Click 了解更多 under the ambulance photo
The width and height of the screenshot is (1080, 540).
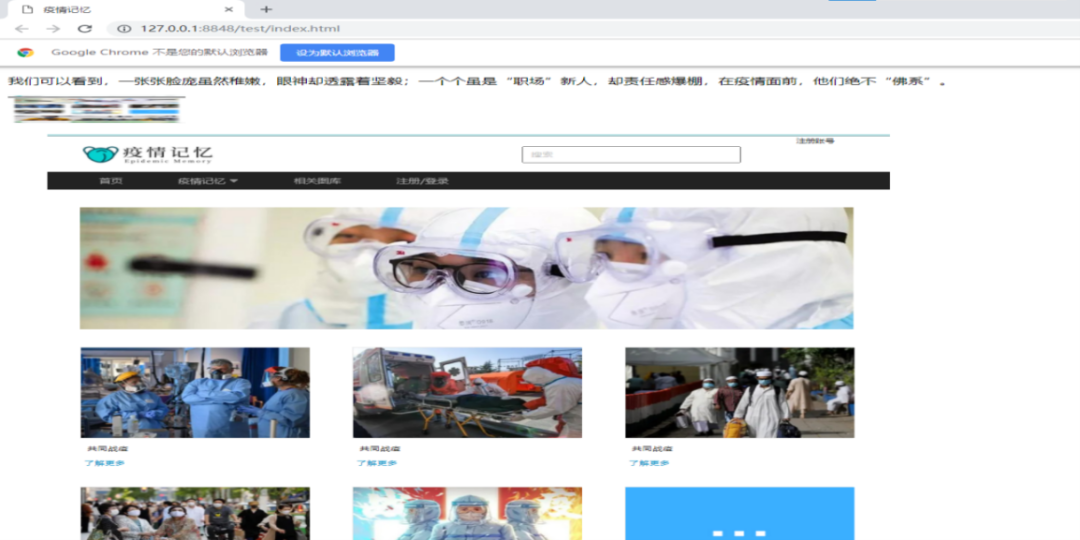pos(377,463)
